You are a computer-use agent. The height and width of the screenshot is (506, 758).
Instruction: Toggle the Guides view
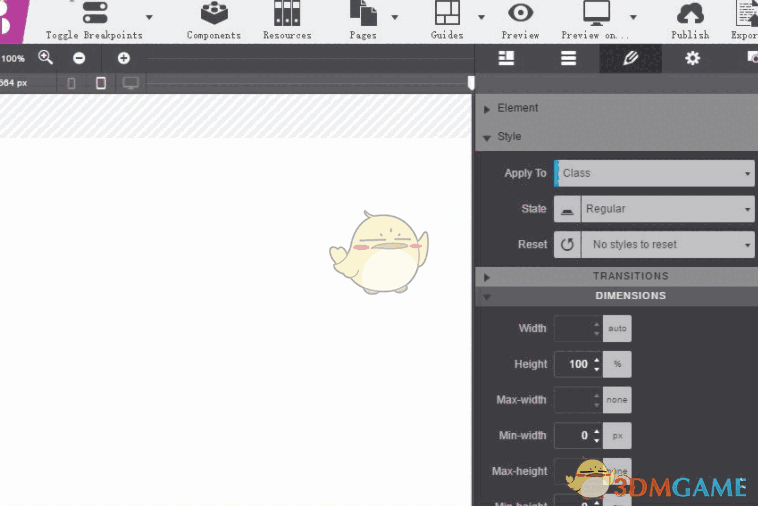click(x=447, y=14)
